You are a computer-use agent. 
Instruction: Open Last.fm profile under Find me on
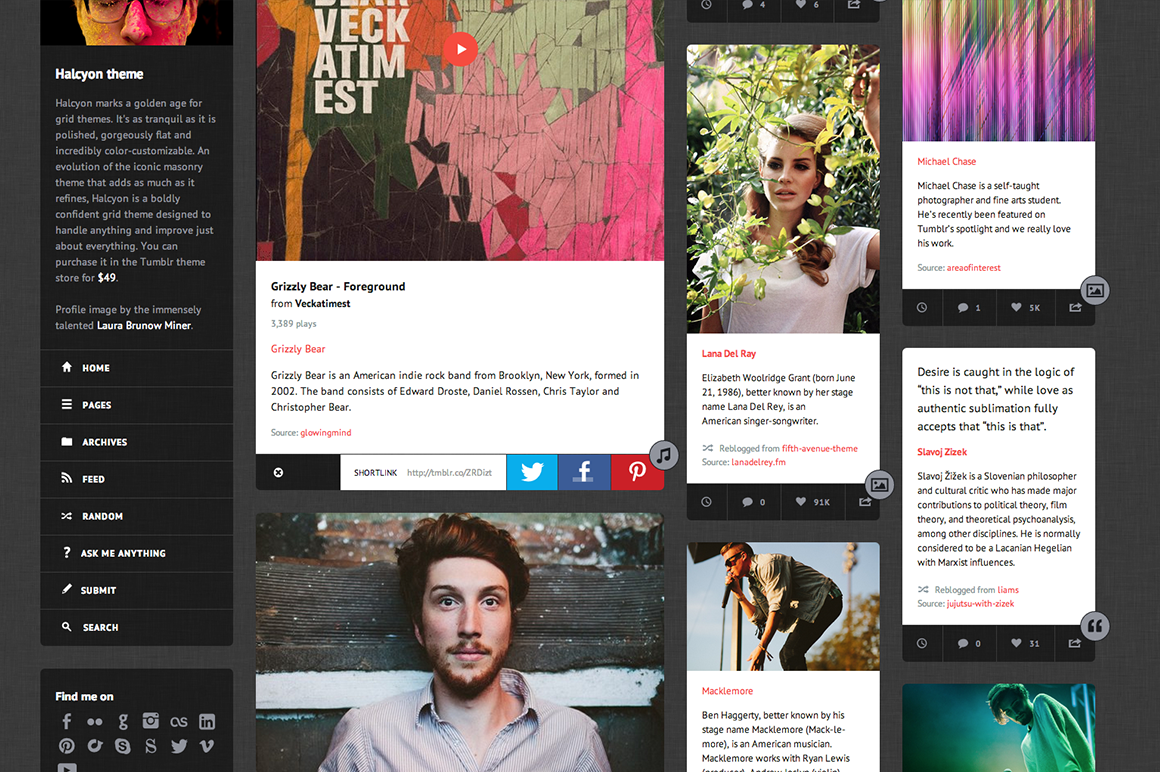coord(179,722)
